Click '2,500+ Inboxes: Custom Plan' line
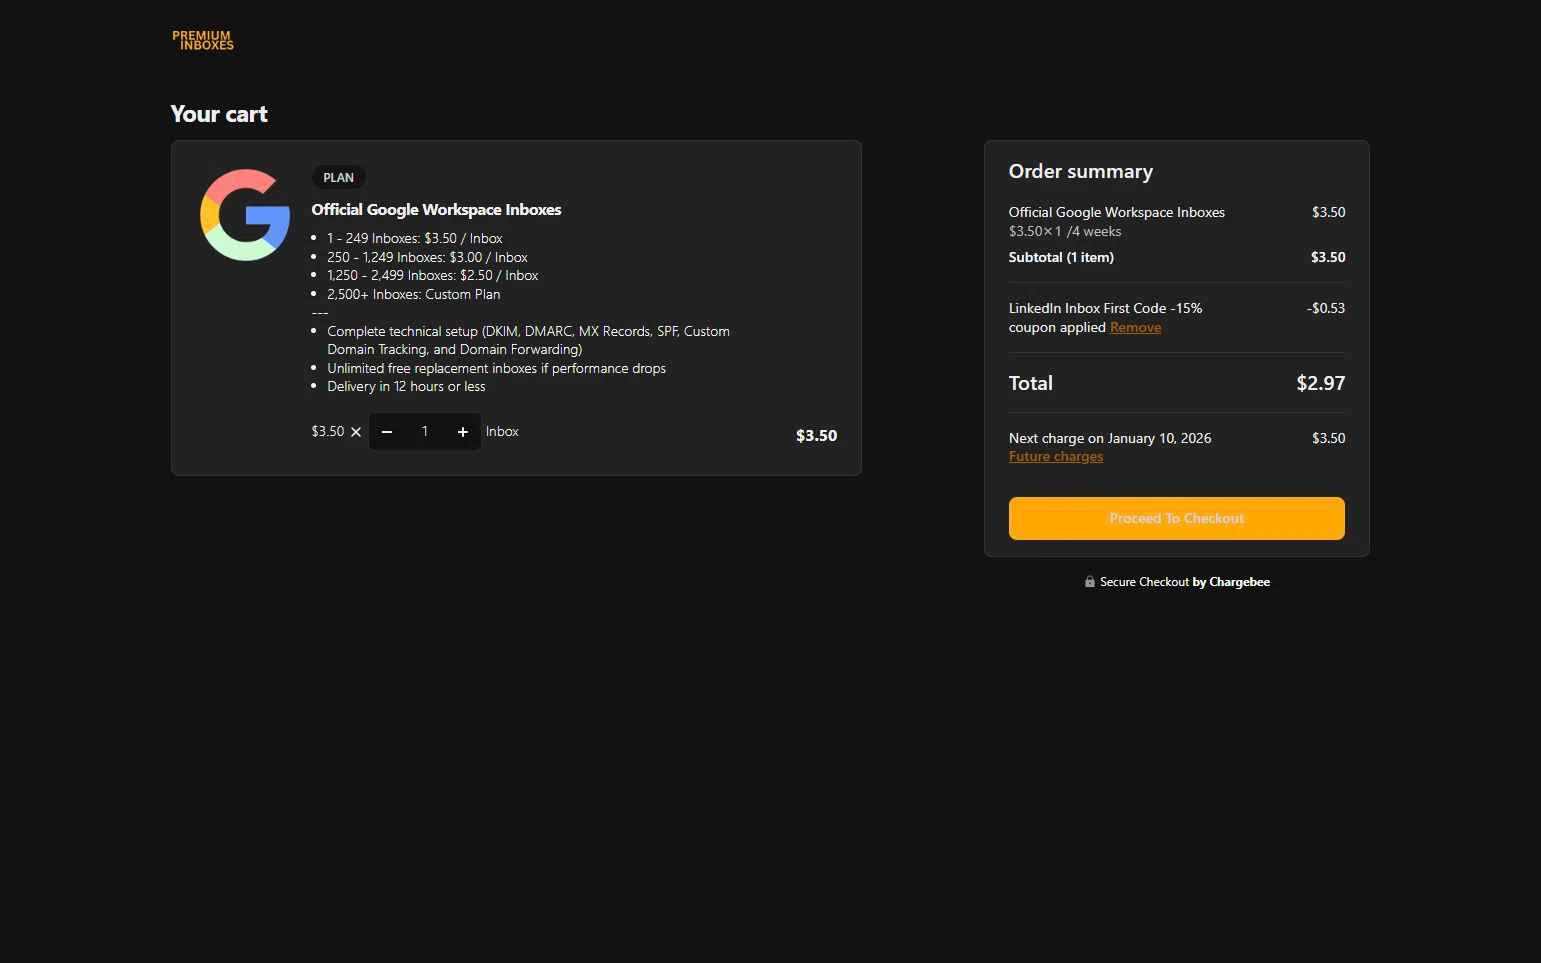Screen dimensions: 1541x963 pyautogui.click(x=413, y=294)
